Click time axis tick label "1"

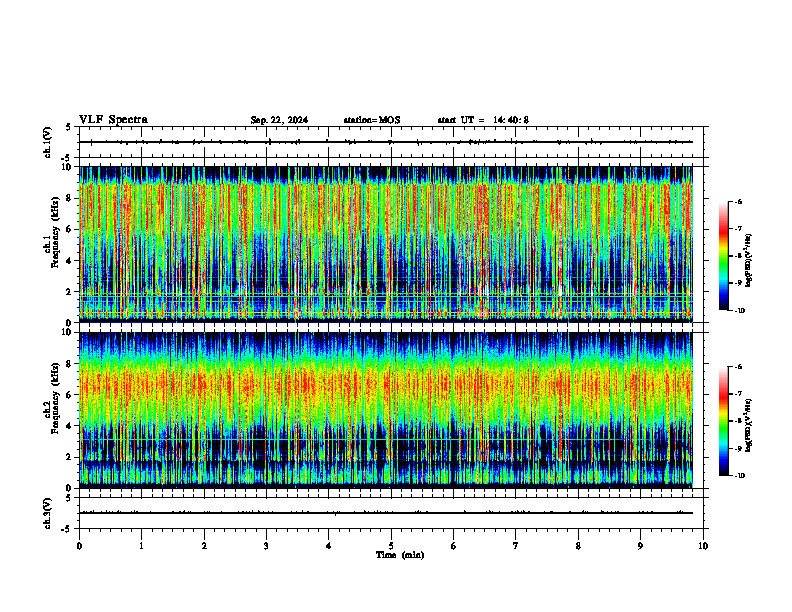[141, 546]
